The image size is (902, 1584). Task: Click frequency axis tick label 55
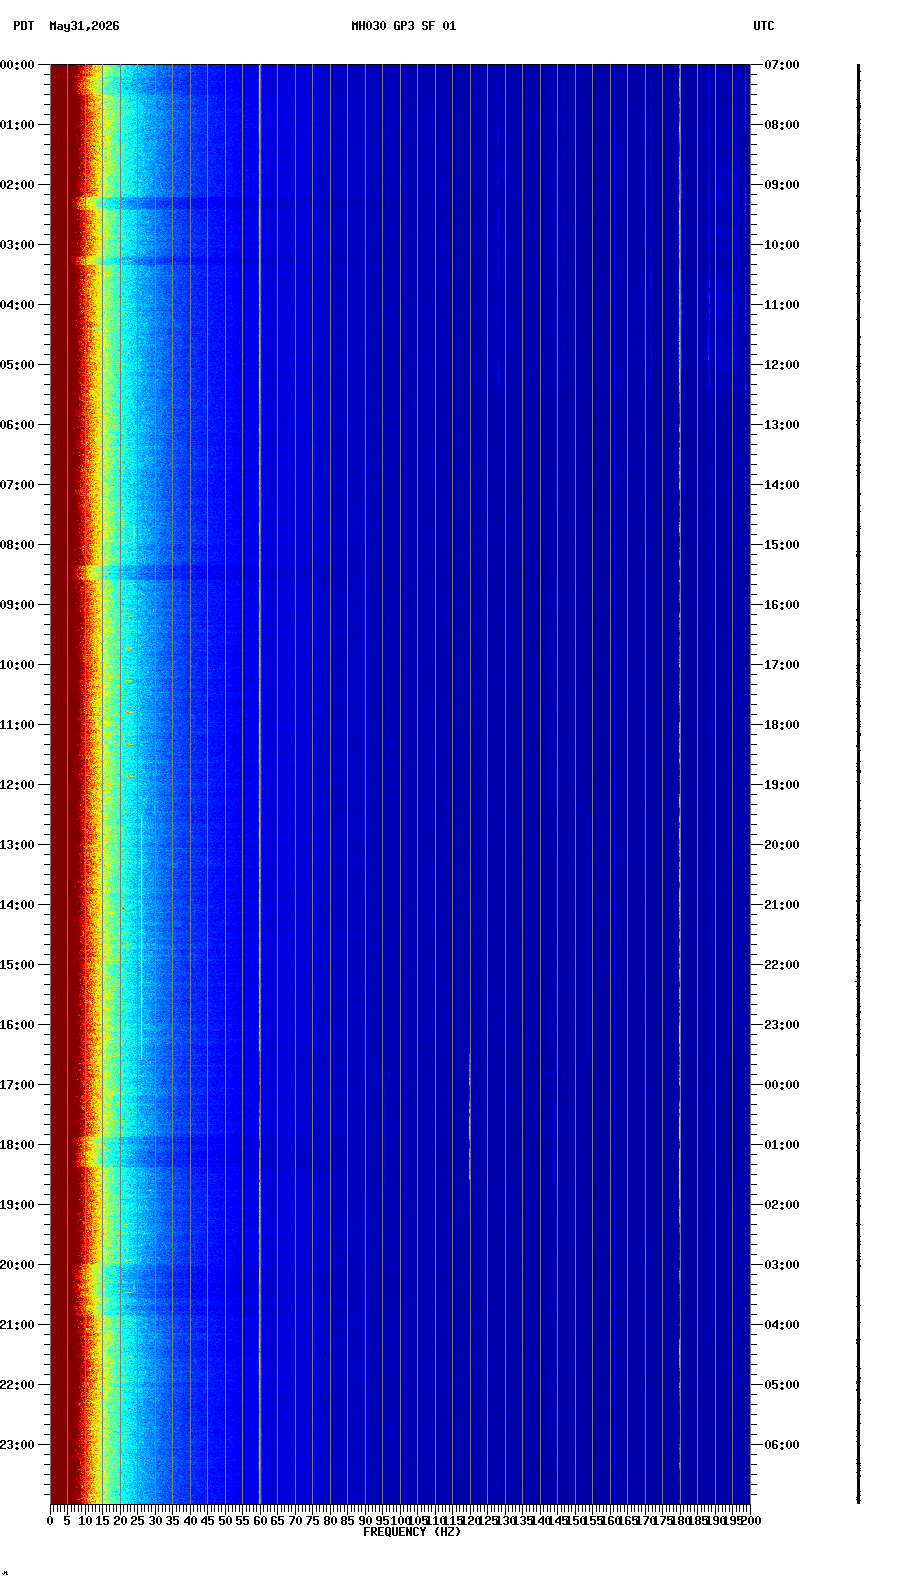(242, 1521)
